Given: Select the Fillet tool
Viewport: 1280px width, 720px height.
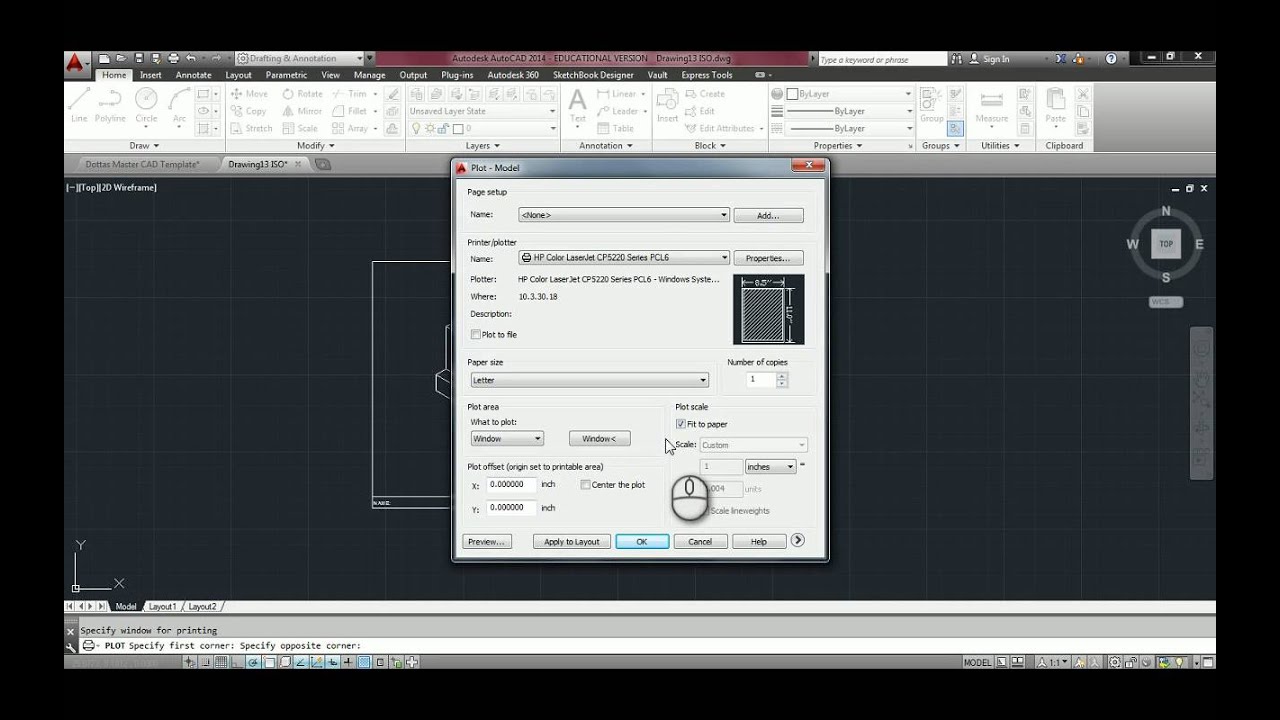Looking at the screenshot, I should point(349,111).
